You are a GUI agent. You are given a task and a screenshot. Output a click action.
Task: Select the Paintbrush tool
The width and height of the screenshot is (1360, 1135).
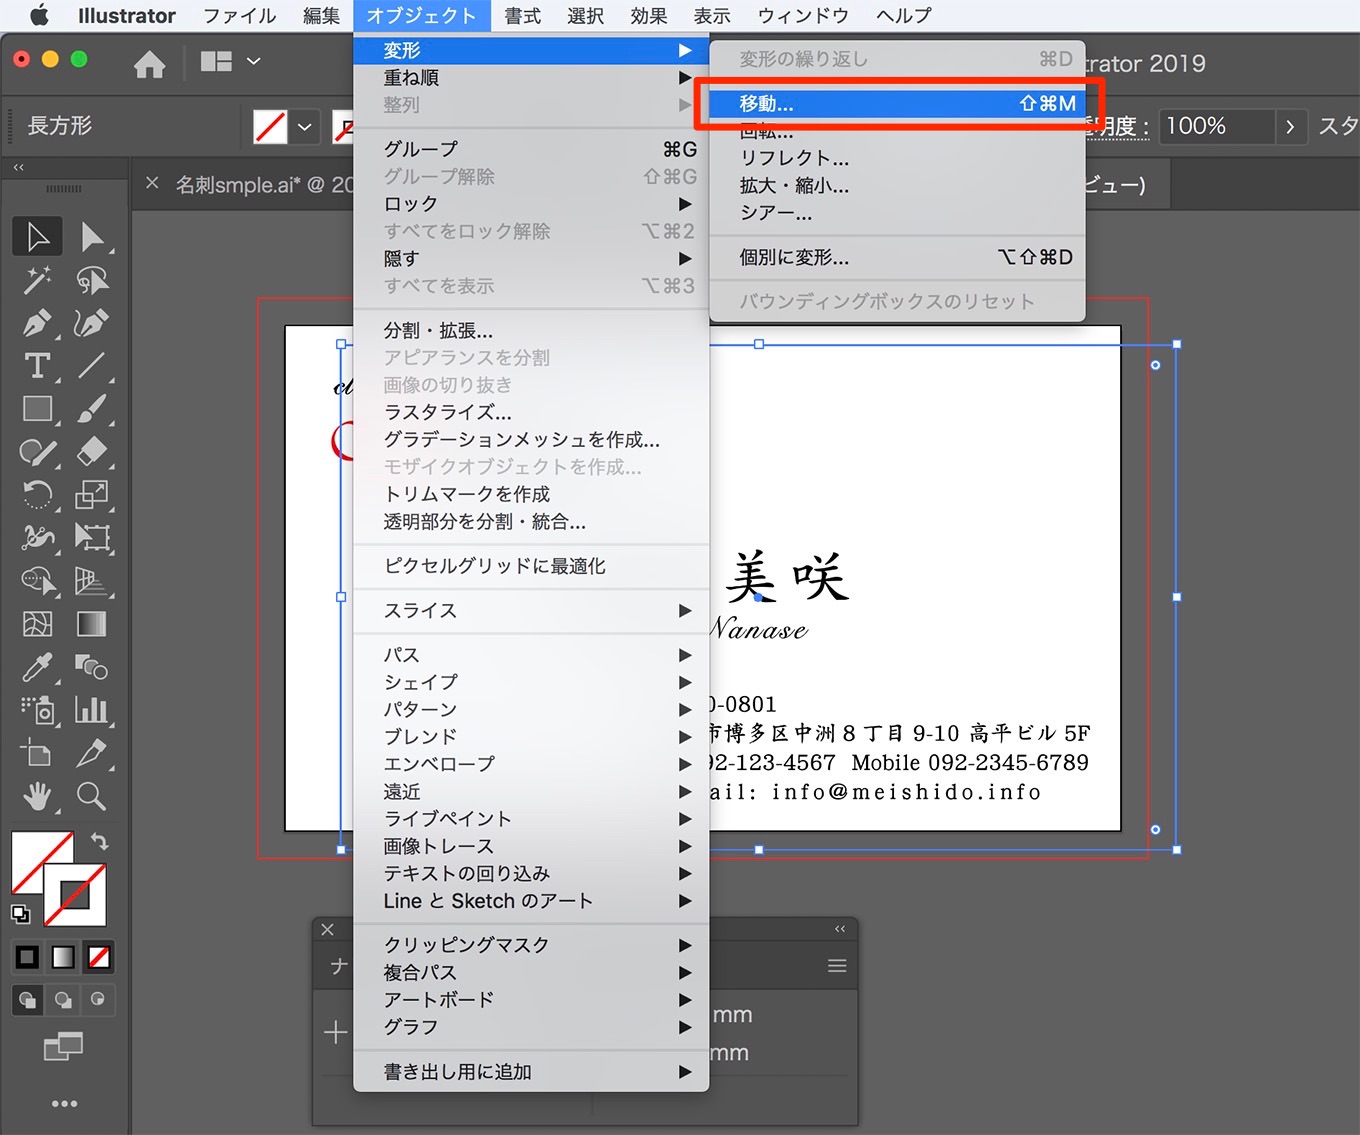tap(92, 409)
